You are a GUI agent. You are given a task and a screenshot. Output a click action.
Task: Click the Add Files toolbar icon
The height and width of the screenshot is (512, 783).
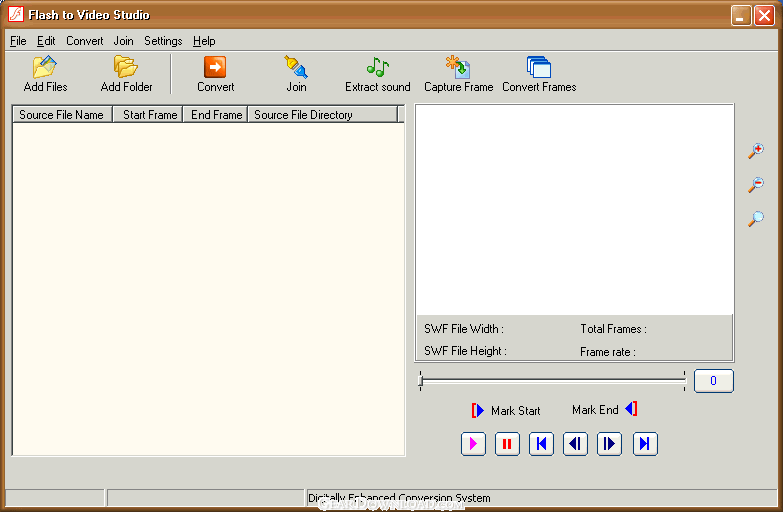tap(45, 68)
